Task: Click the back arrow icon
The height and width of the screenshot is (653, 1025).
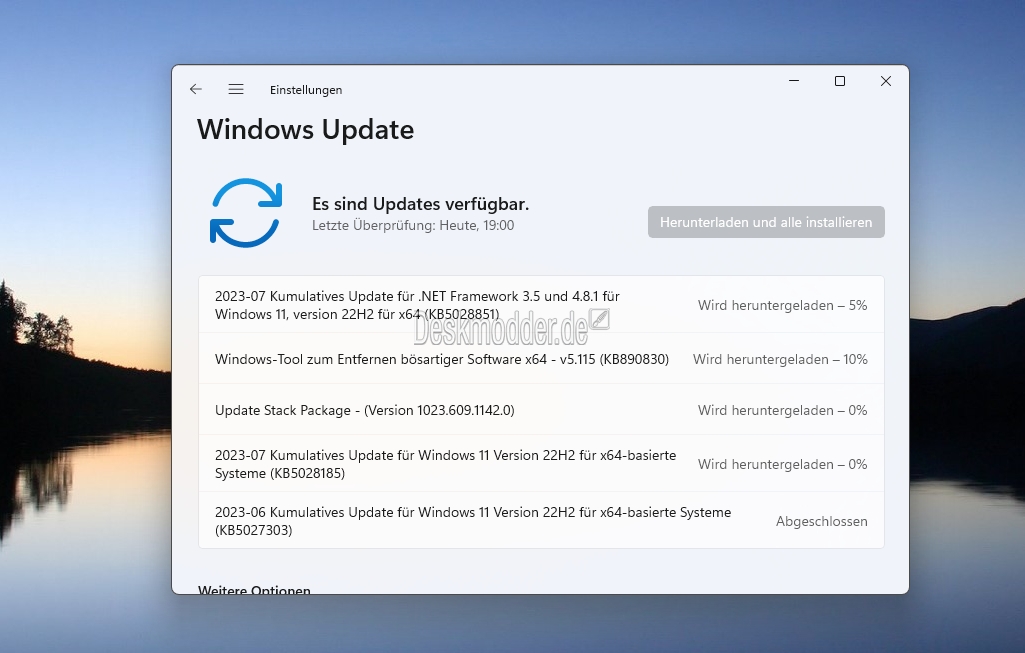Action: pyautogui.click(x=195, y=89)
